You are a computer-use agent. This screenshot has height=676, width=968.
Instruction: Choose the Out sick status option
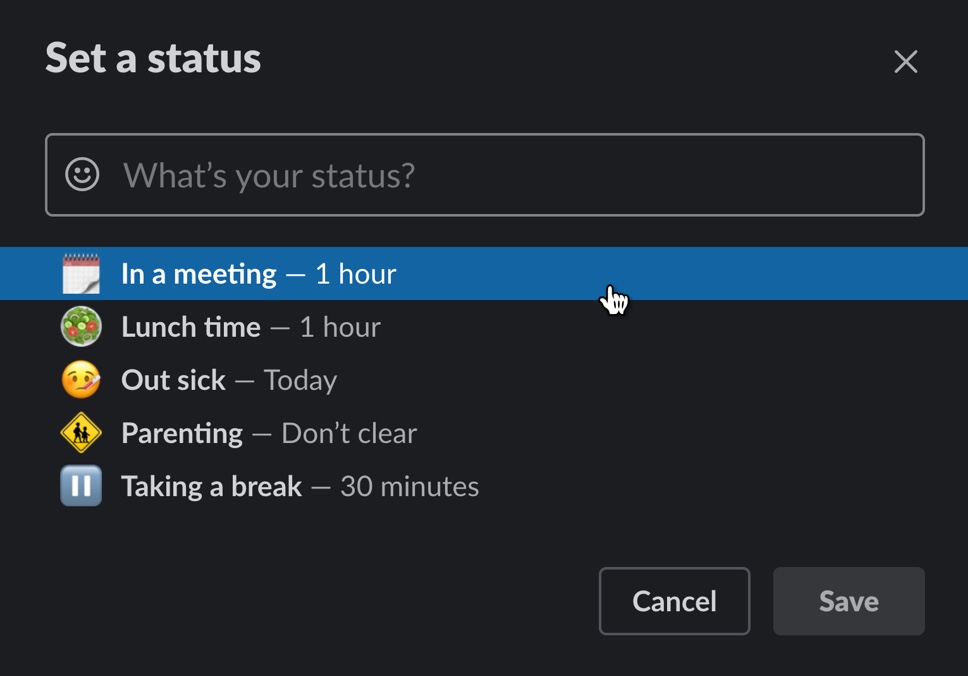click(x=172, y=379)
